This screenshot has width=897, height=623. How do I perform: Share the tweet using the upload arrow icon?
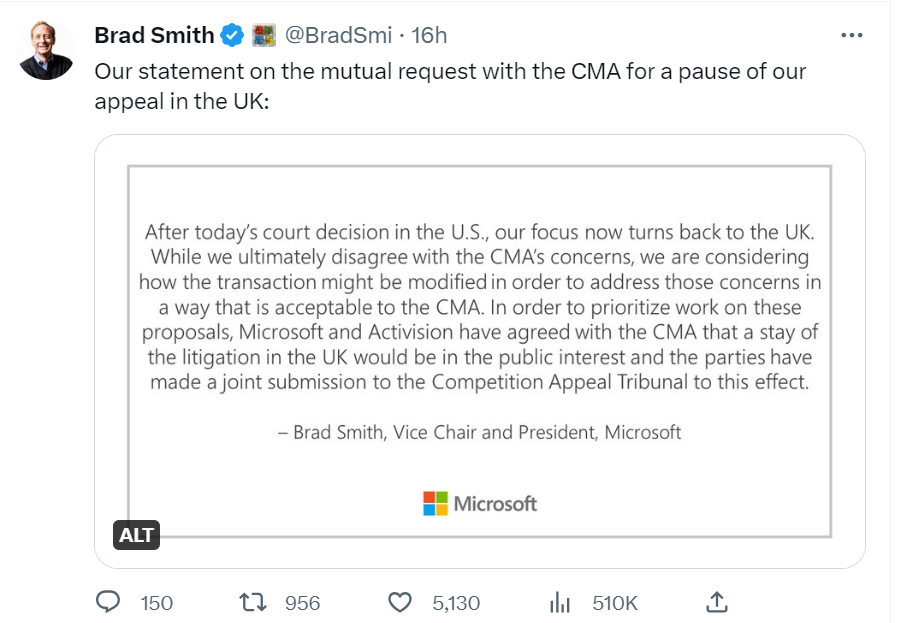click(716, 601)
